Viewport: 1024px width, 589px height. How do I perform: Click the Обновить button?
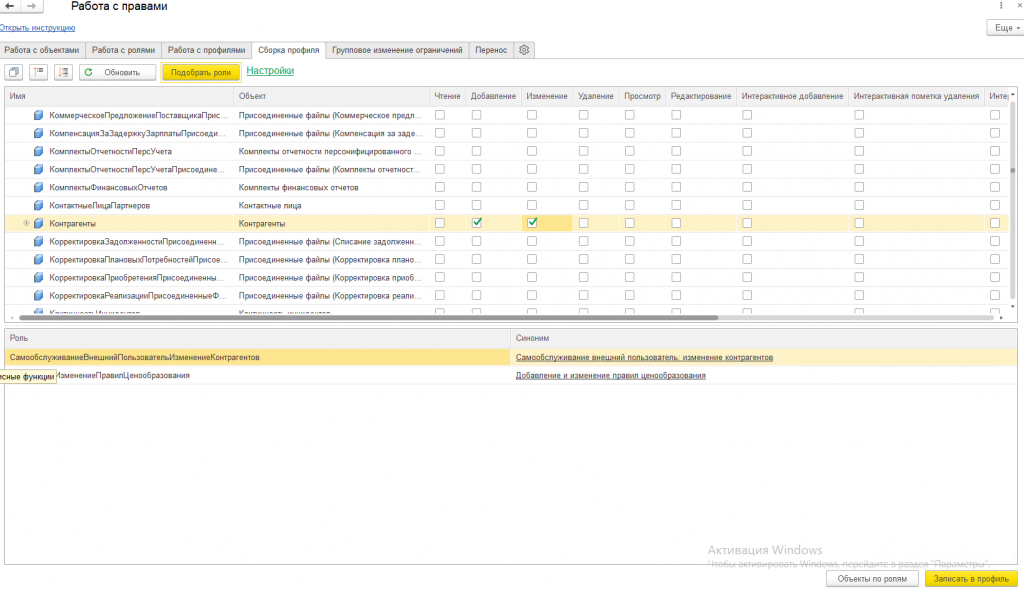118,72
